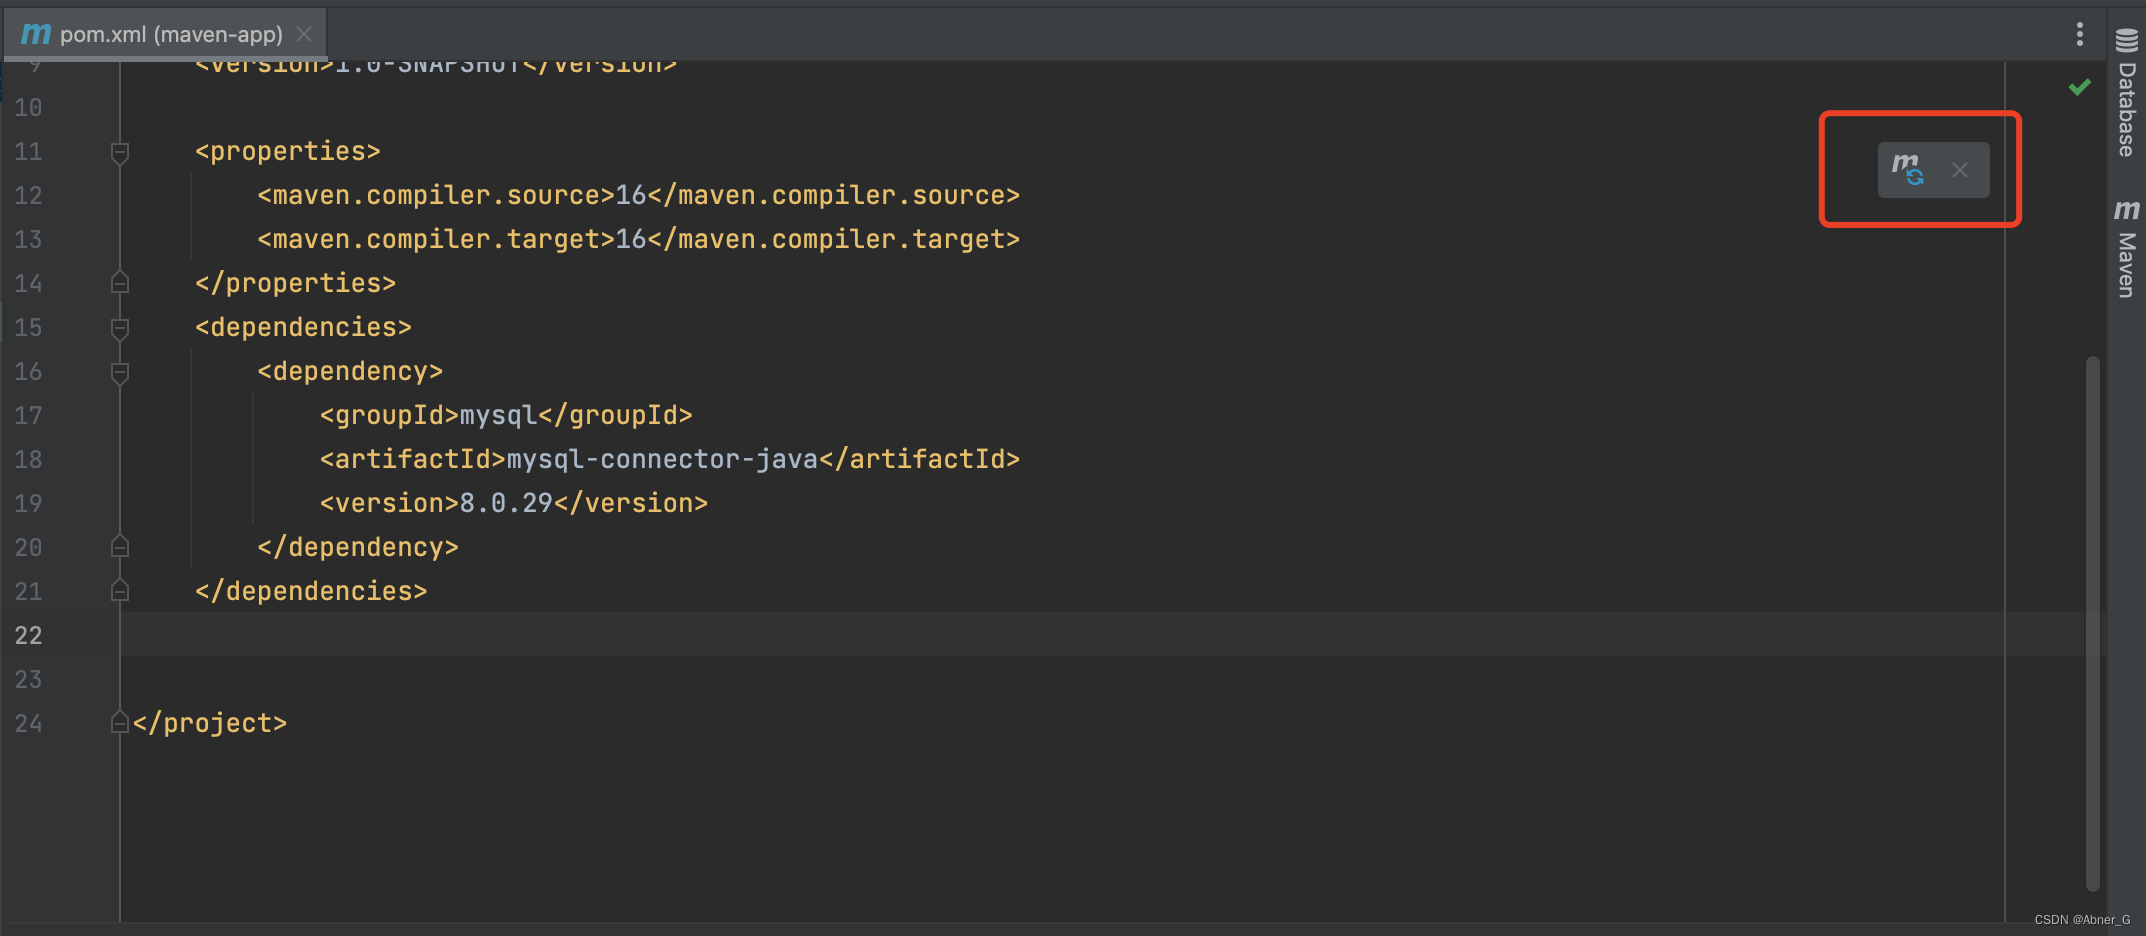Click the artifactId mysql-connector-java line
Viewport: 2146px width, 936px height.
[x=669, y=459]
